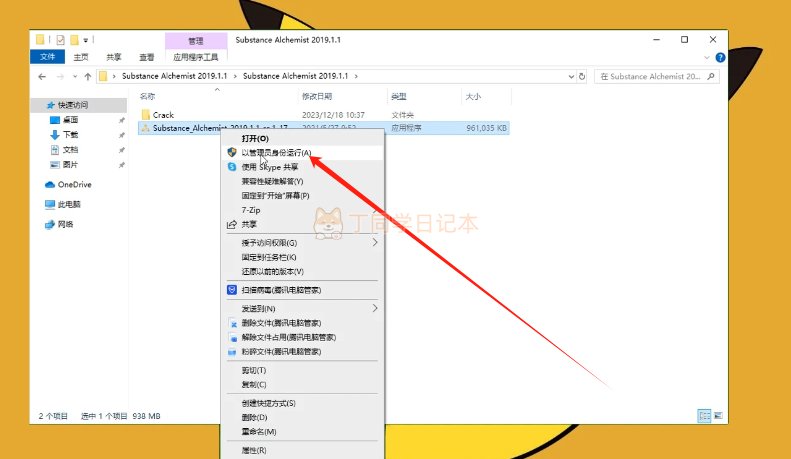Viewport: 791px width, 459px height.
Task: Select the Crack folder
Action: pyautogui.click(x=163, y=115)
